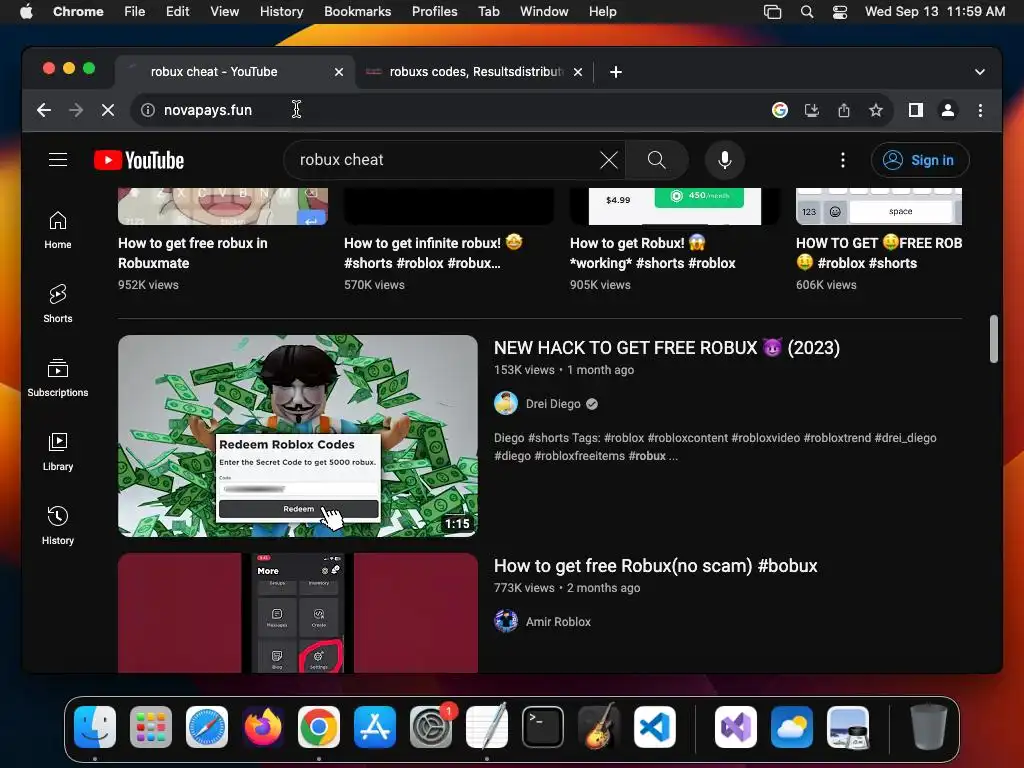Open the View menu
Screen dimensions: 1024x768
coord(225,11)
